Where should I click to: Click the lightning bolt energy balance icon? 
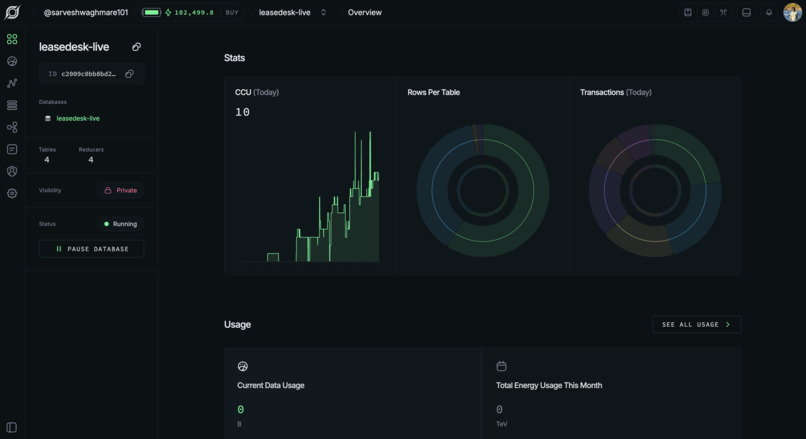click(168, 12)
